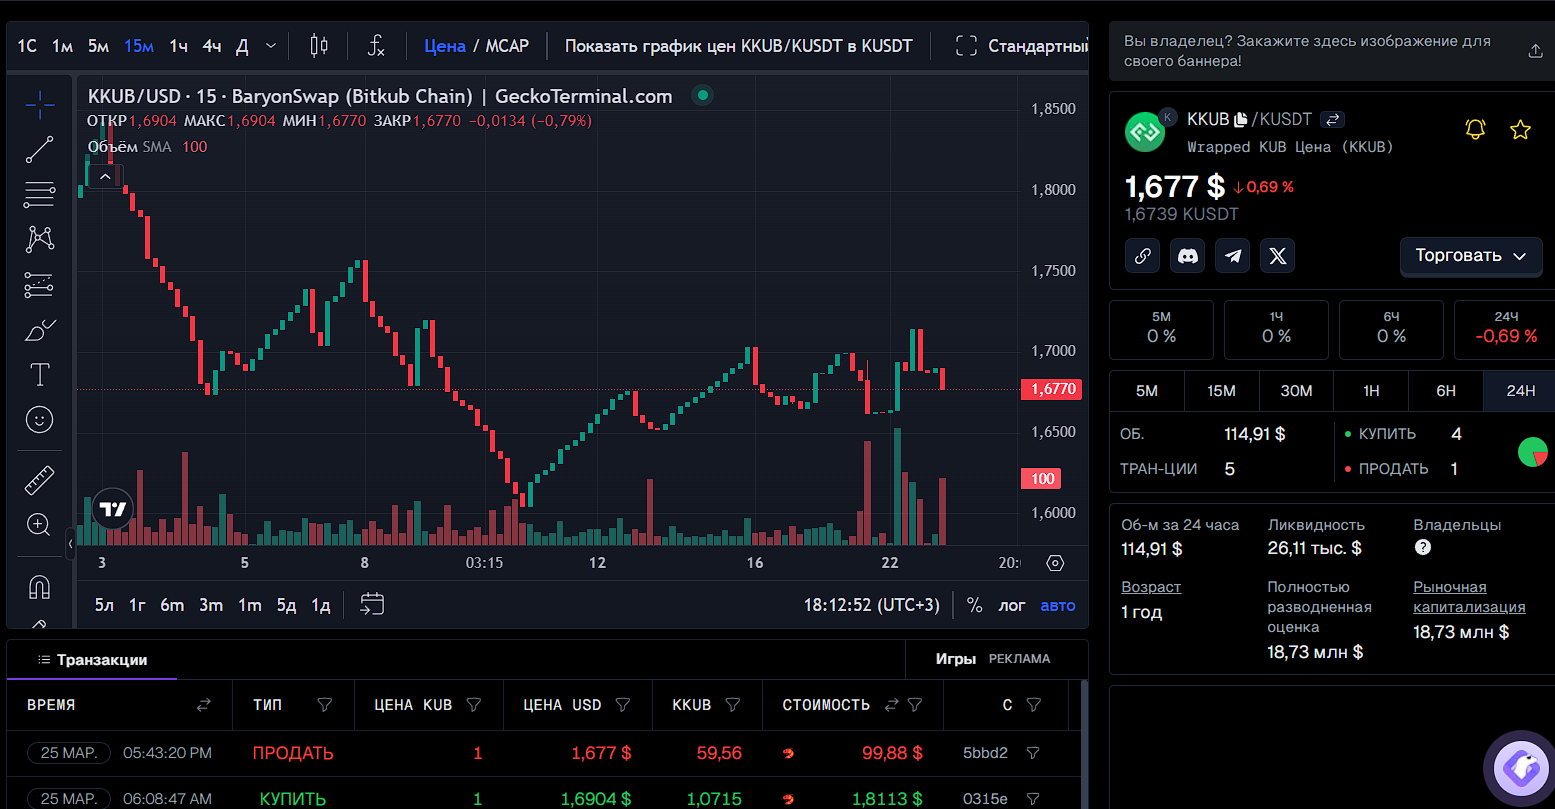This screenshot has width=1555, height=809.
Task: Show Владельцы help tooltip
Action: [1423, 547]
